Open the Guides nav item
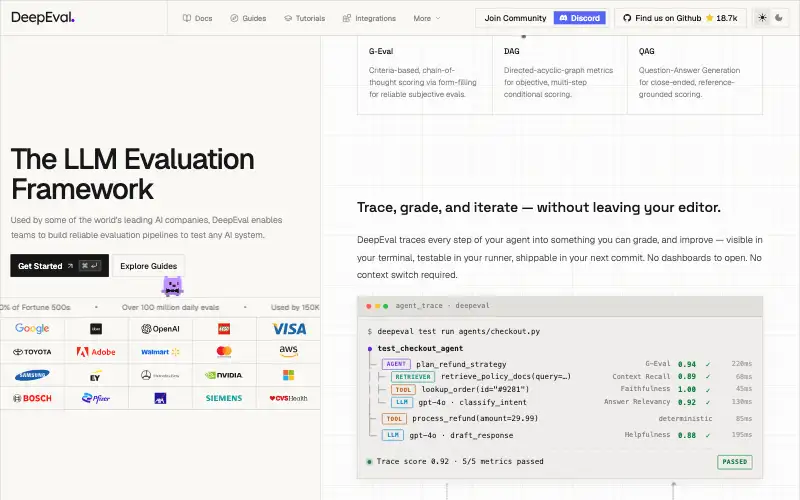800x500 pixels. point(248,18)
